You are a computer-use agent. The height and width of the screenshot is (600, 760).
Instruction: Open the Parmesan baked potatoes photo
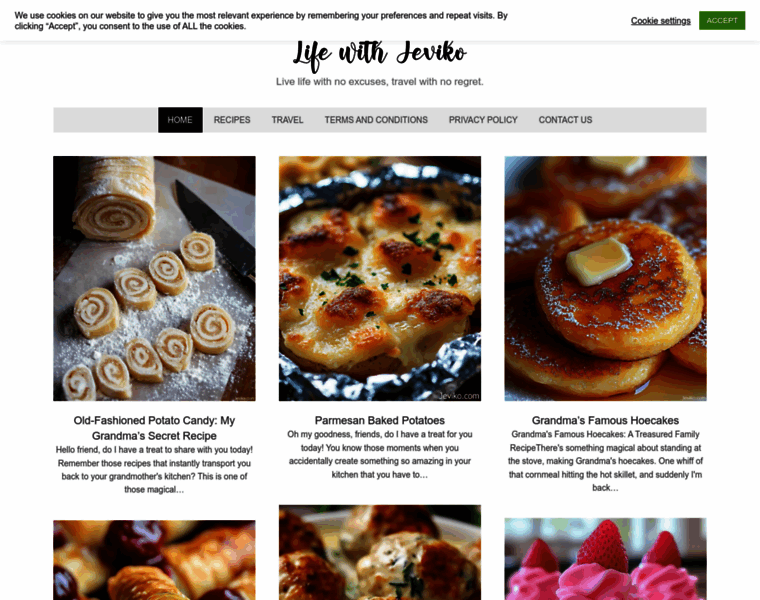[x=380, y=278]
